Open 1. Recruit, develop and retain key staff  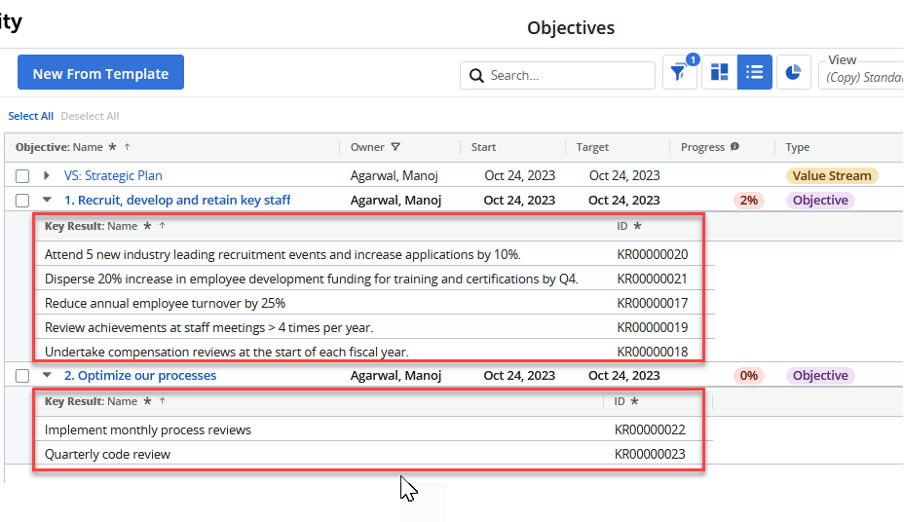click(177, 200)
